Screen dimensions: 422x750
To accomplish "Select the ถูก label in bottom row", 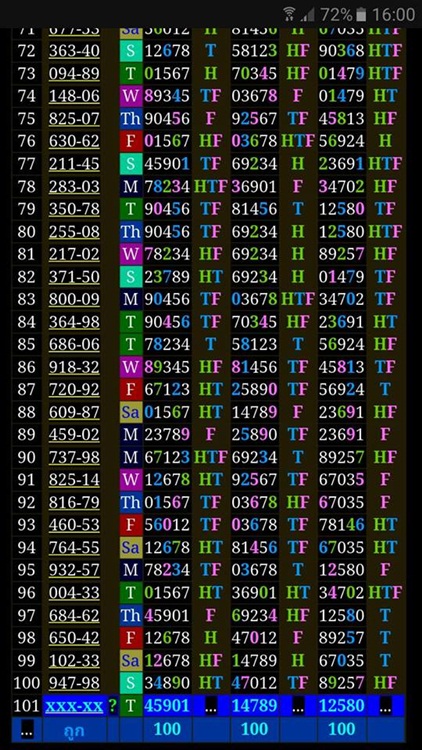I will (74, 730).
